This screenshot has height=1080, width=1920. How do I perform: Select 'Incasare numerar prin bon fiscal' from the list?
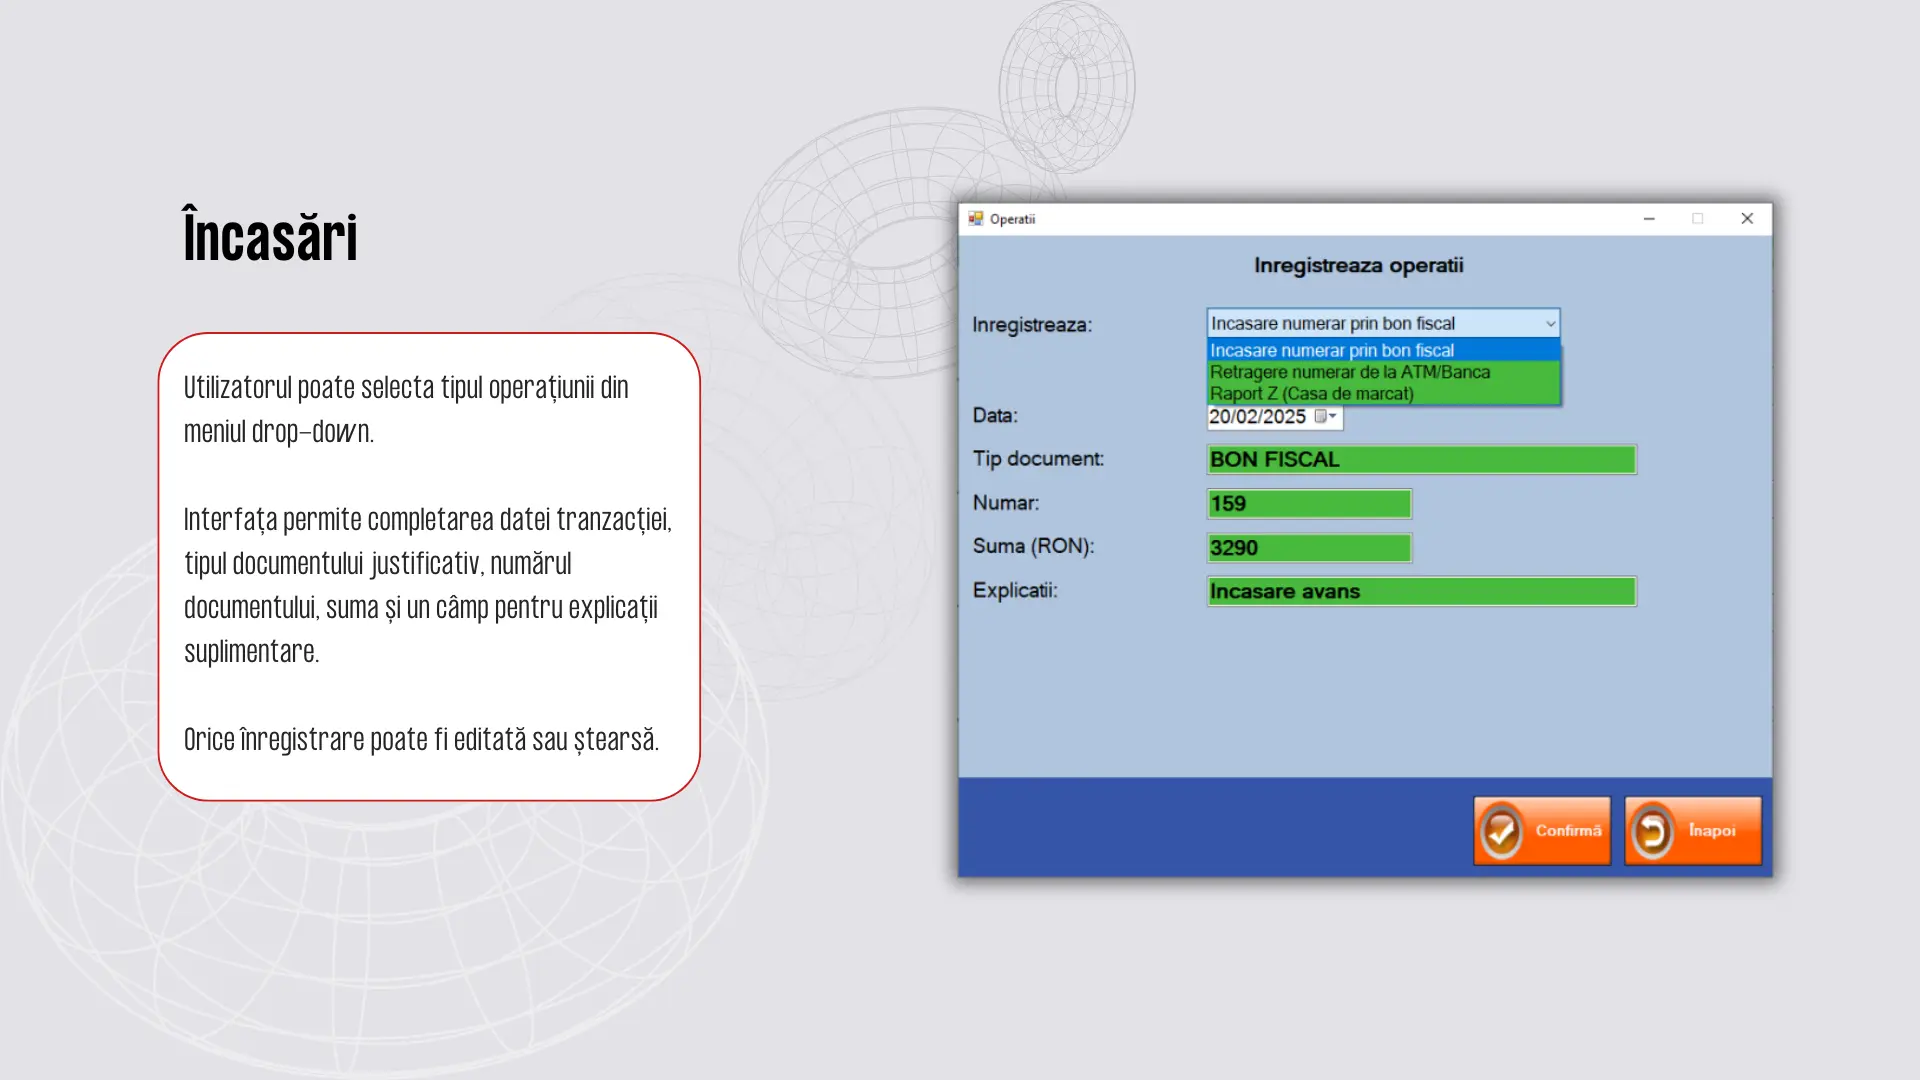pyautogui.click(x=1383, y=350)
